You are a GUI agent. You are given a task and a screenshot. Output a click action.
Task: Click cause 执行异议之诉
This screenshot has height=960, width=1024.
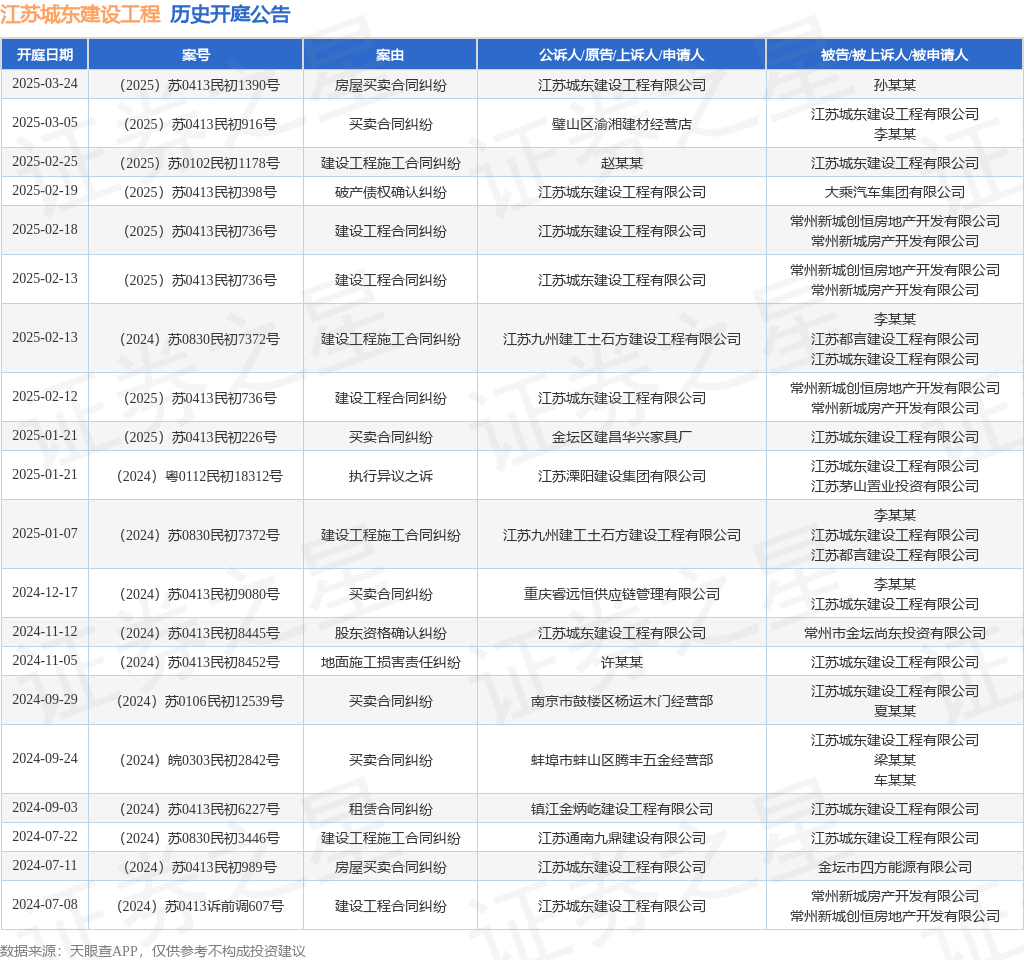tap(391, 477)
